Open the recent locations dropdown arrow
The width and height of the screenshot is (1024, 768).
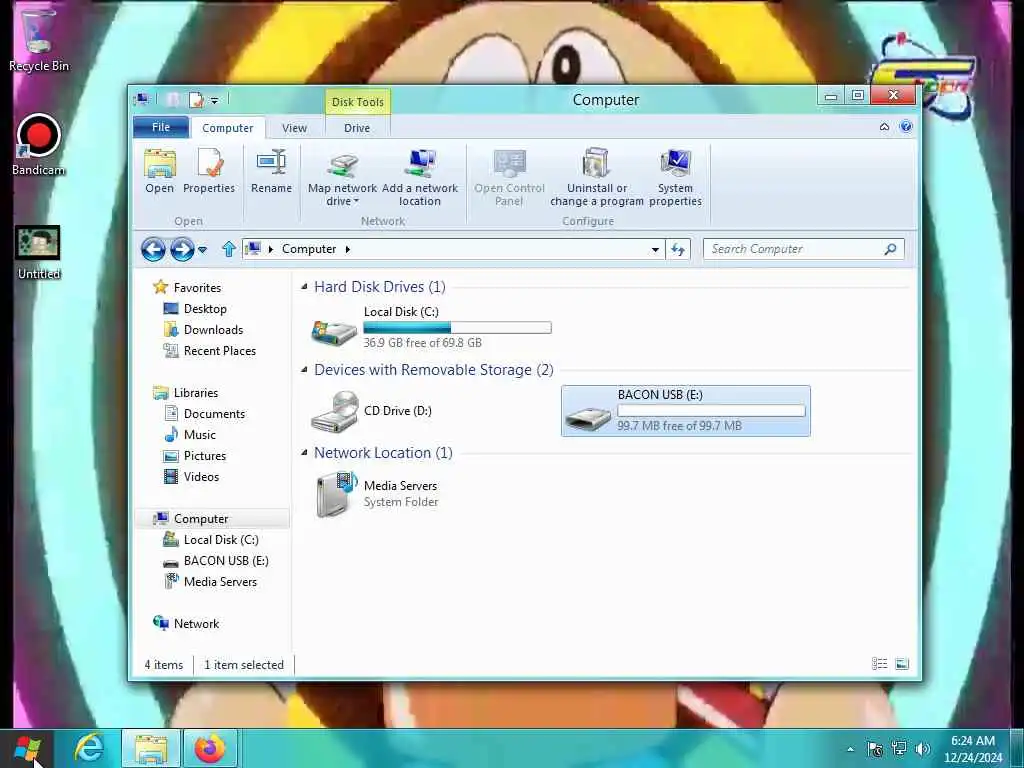(x=202, y=249)
